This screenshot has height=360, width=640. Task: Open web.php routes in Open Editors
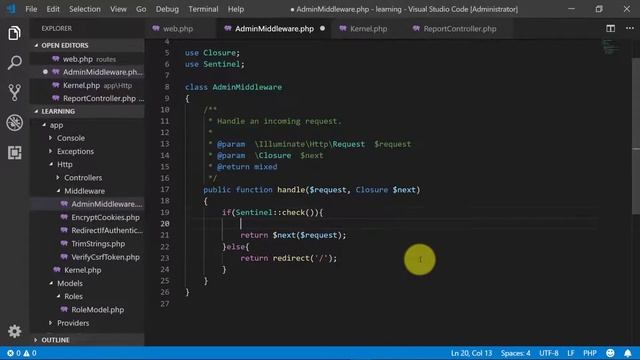point(87,59)
